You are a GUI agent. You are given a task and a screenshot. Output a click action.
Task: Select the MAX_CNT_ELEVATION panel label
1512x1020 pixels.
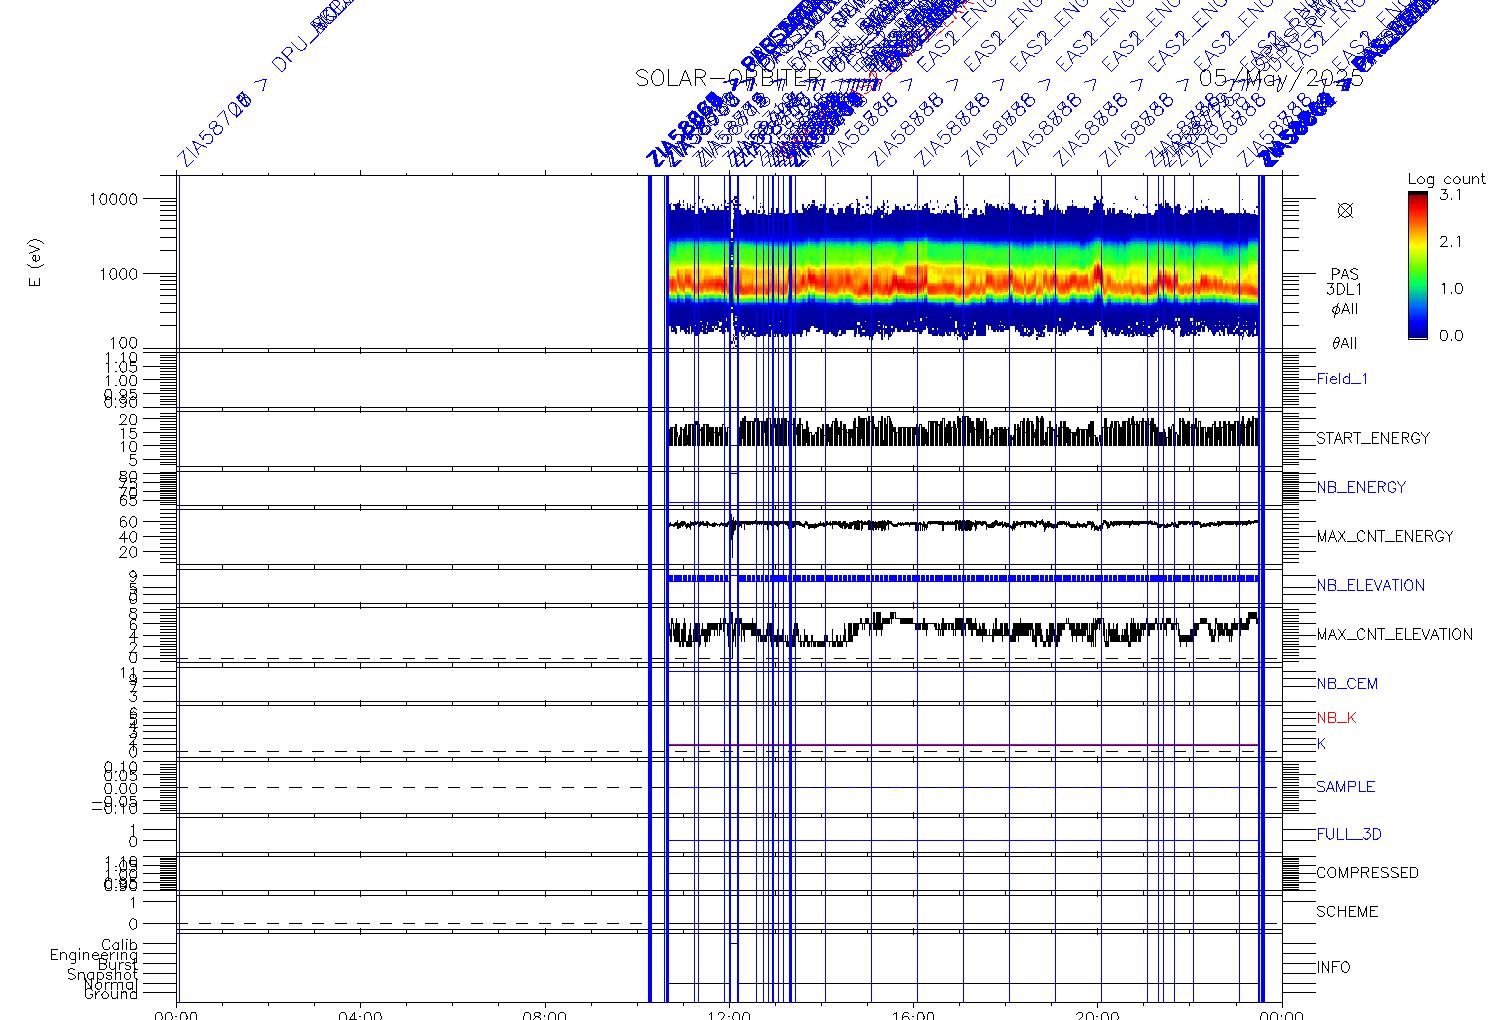[1394, 634]
